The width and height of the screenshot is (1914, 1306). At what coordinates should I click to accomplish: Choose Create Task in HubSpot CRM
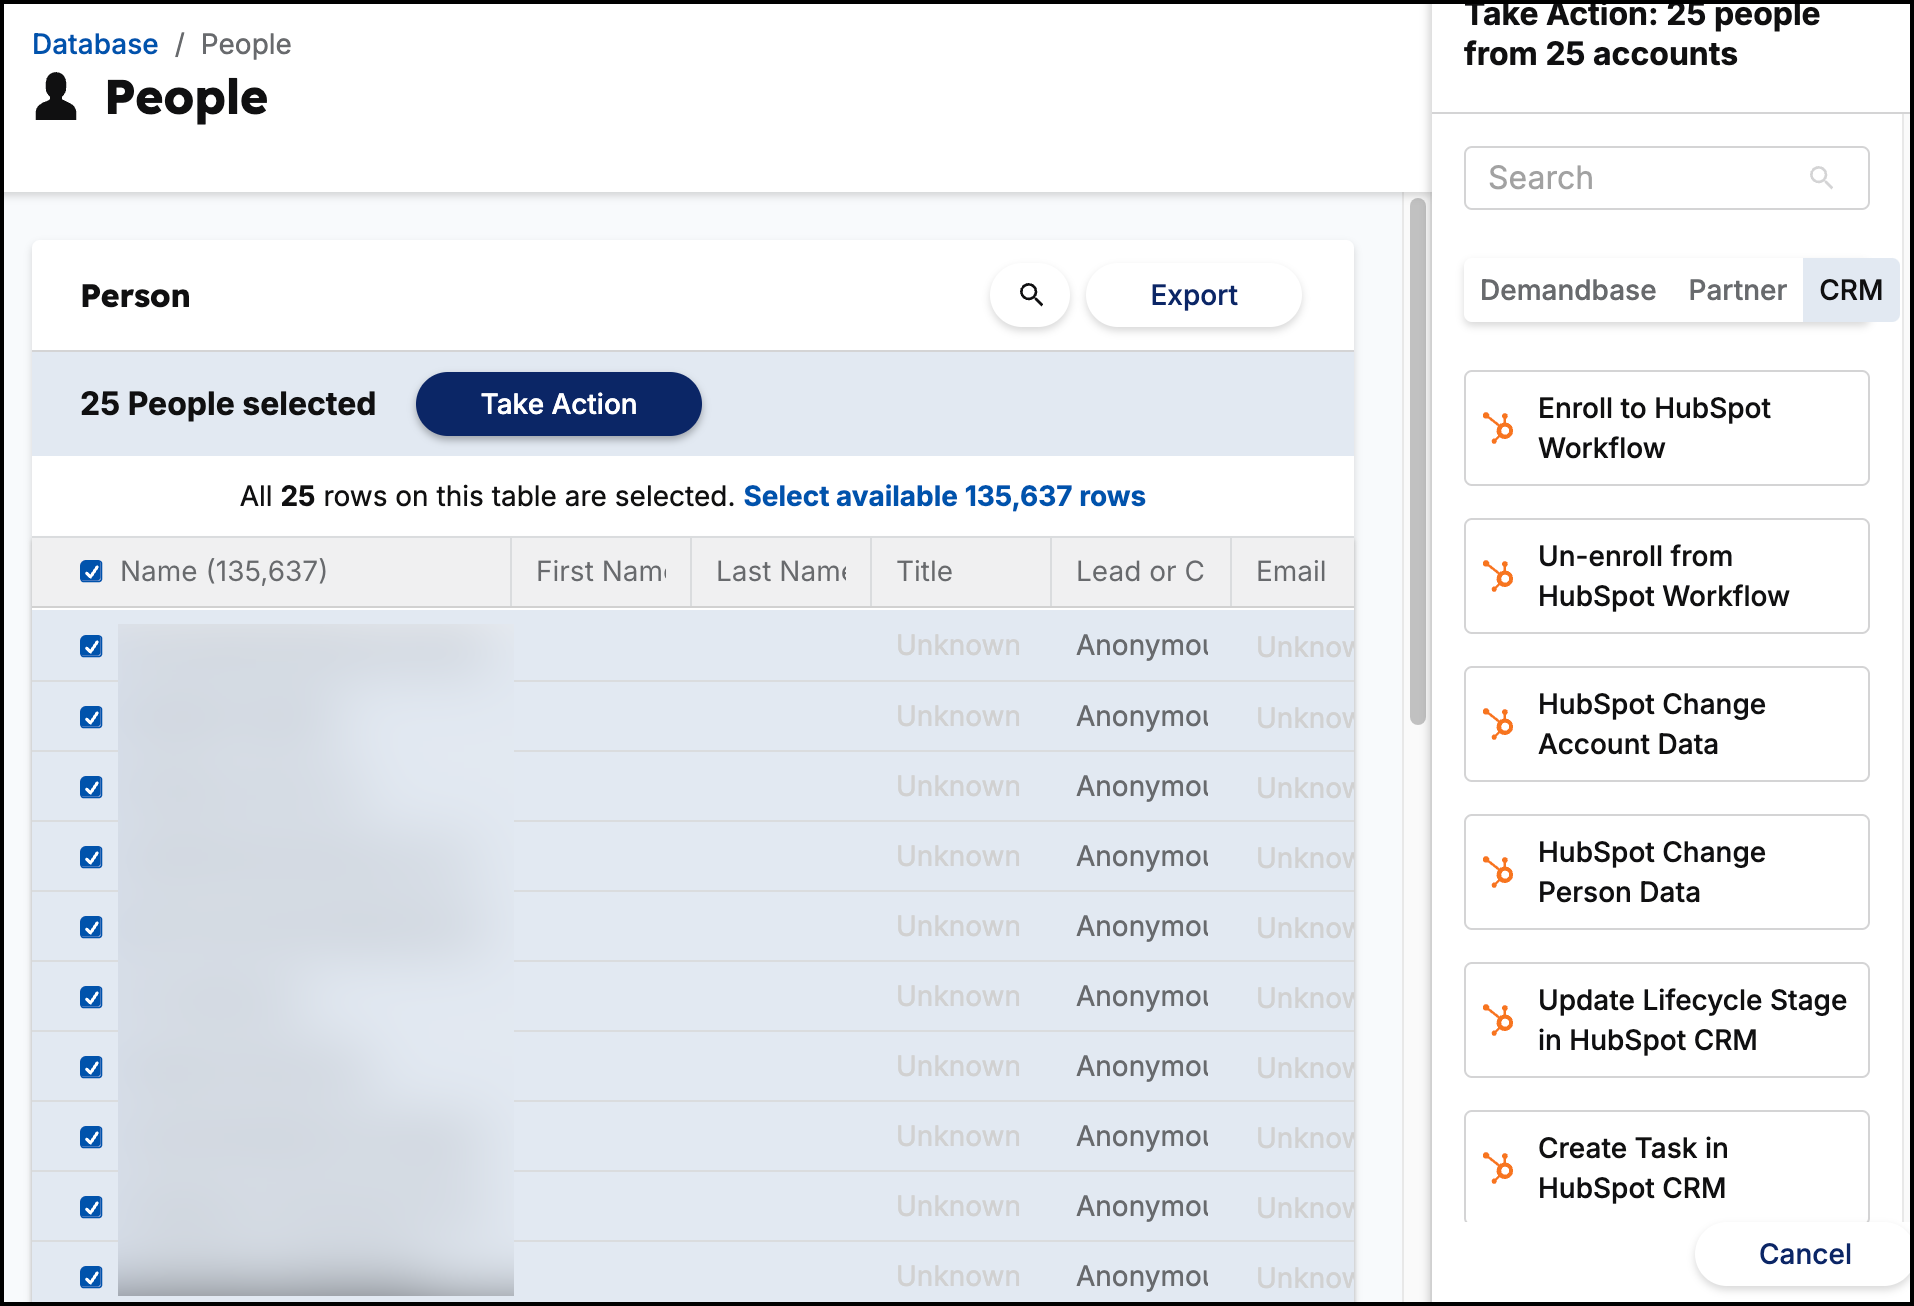pyautogui.click(x=1666, y=1168)
